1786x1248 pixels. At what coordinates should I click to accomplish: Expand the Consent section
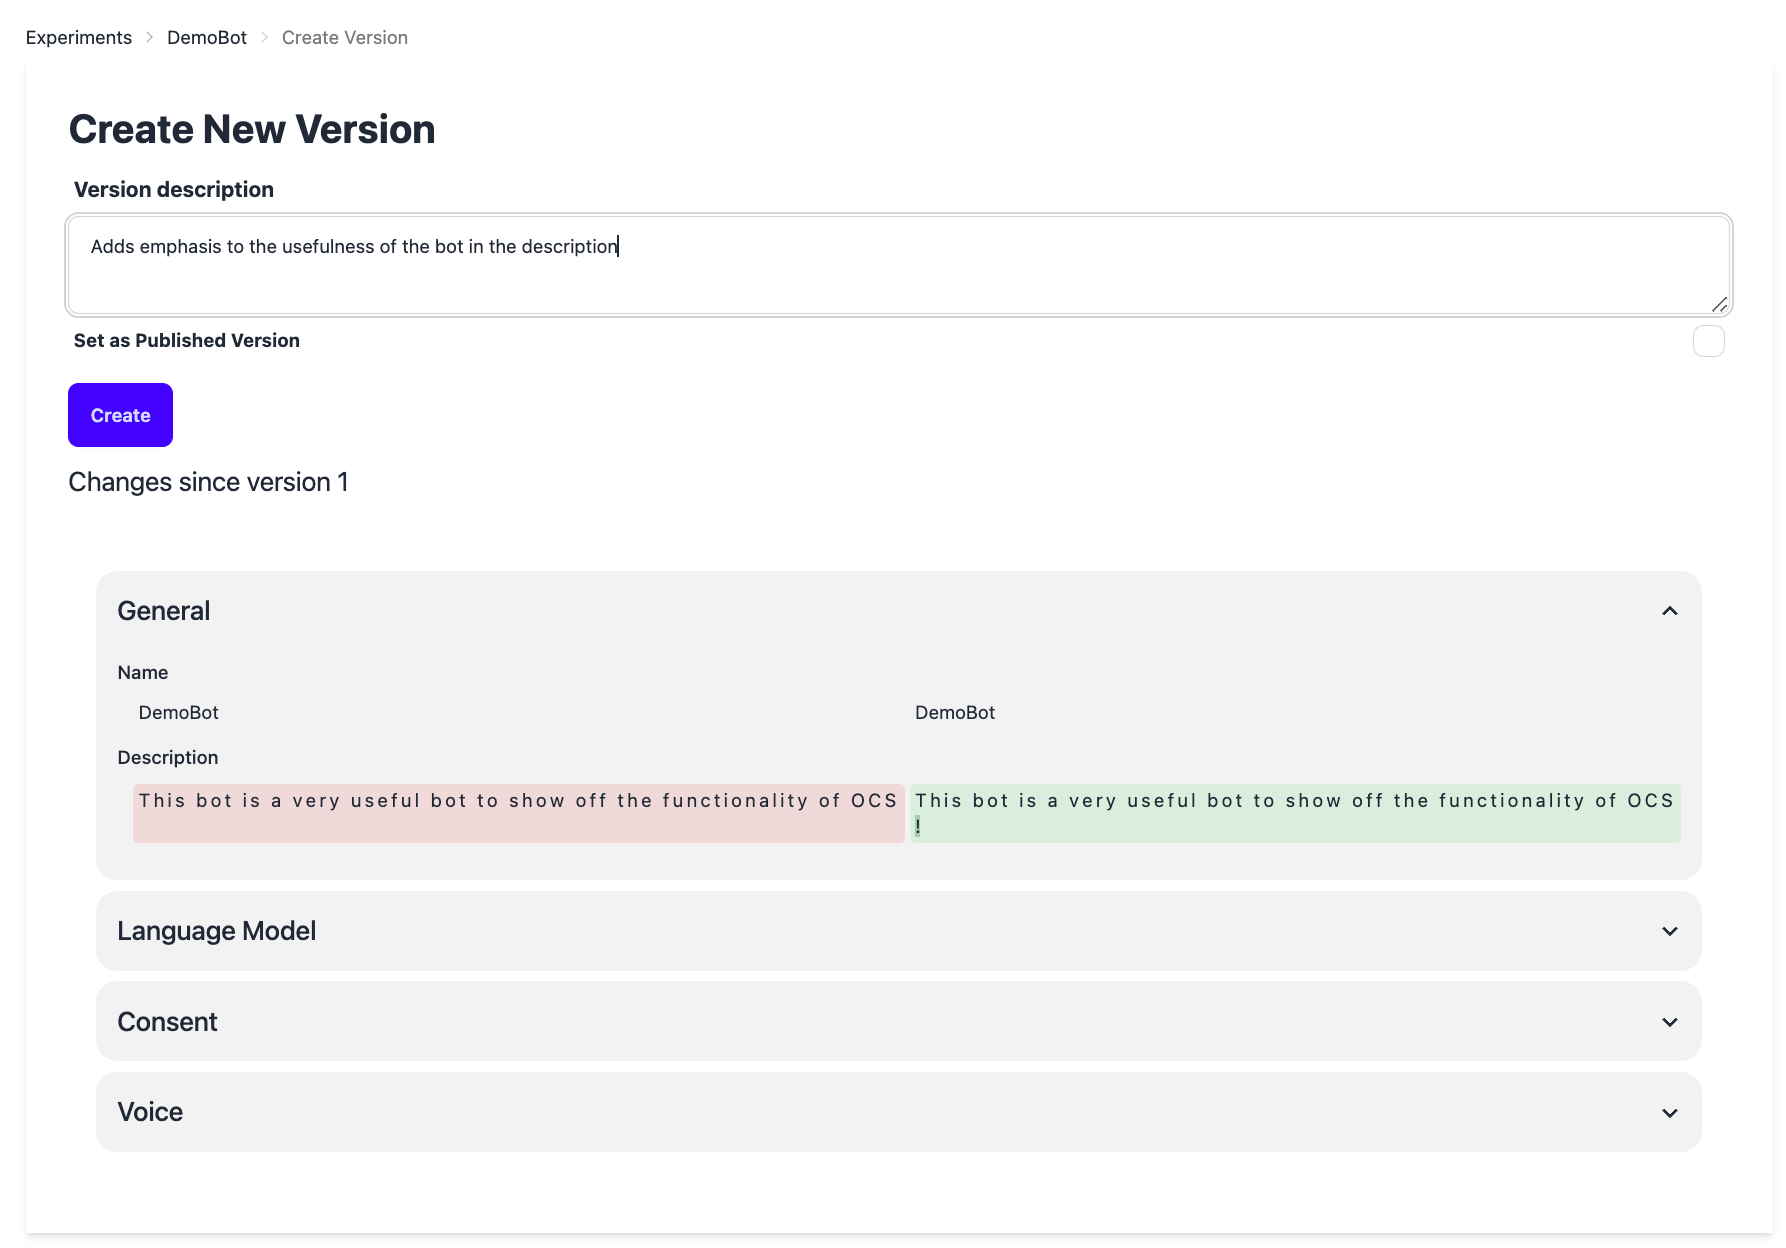point(898,1022)
